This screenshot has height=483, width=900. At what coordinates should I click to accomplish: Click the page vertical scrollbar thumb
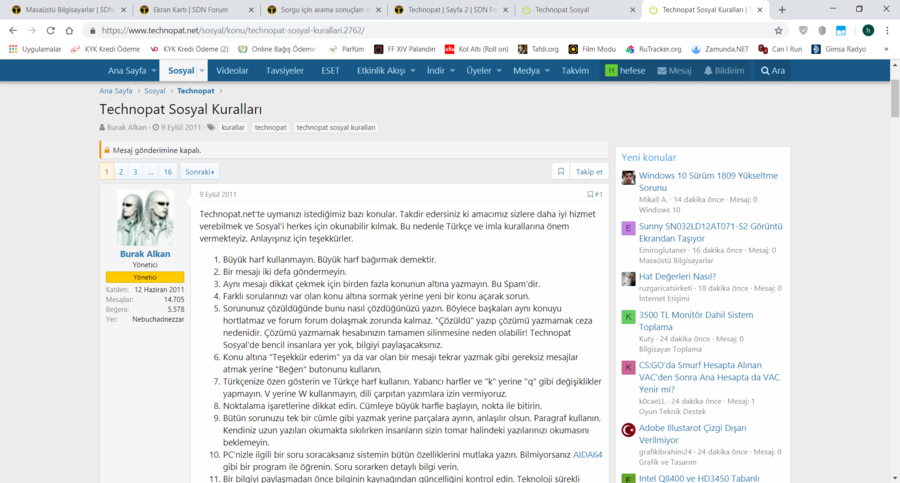click(895, 98)
